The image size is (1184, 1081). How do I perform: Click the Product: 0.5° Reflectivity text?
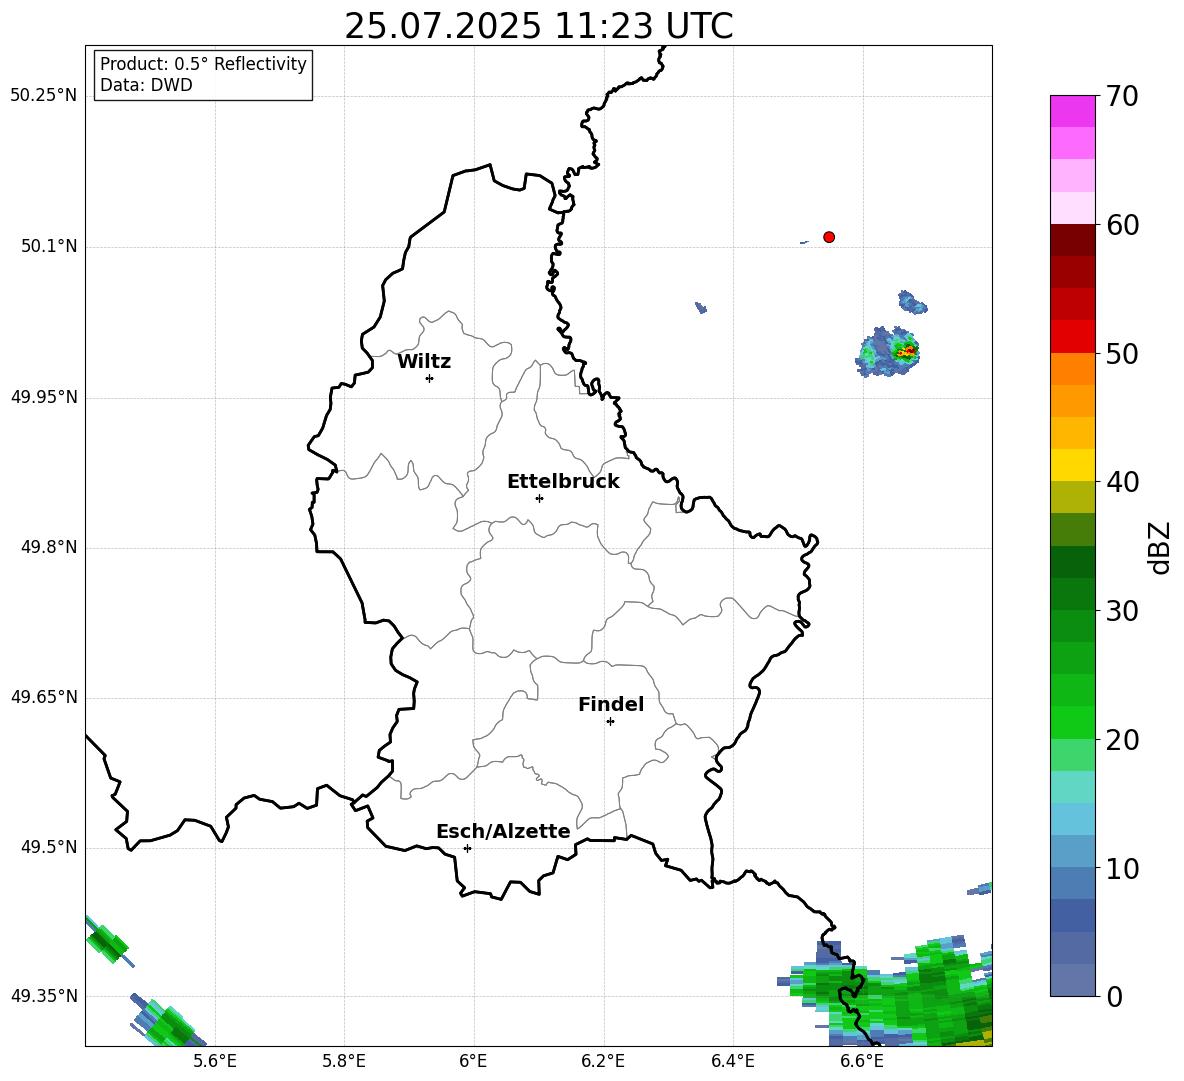(x=203, y=64)
